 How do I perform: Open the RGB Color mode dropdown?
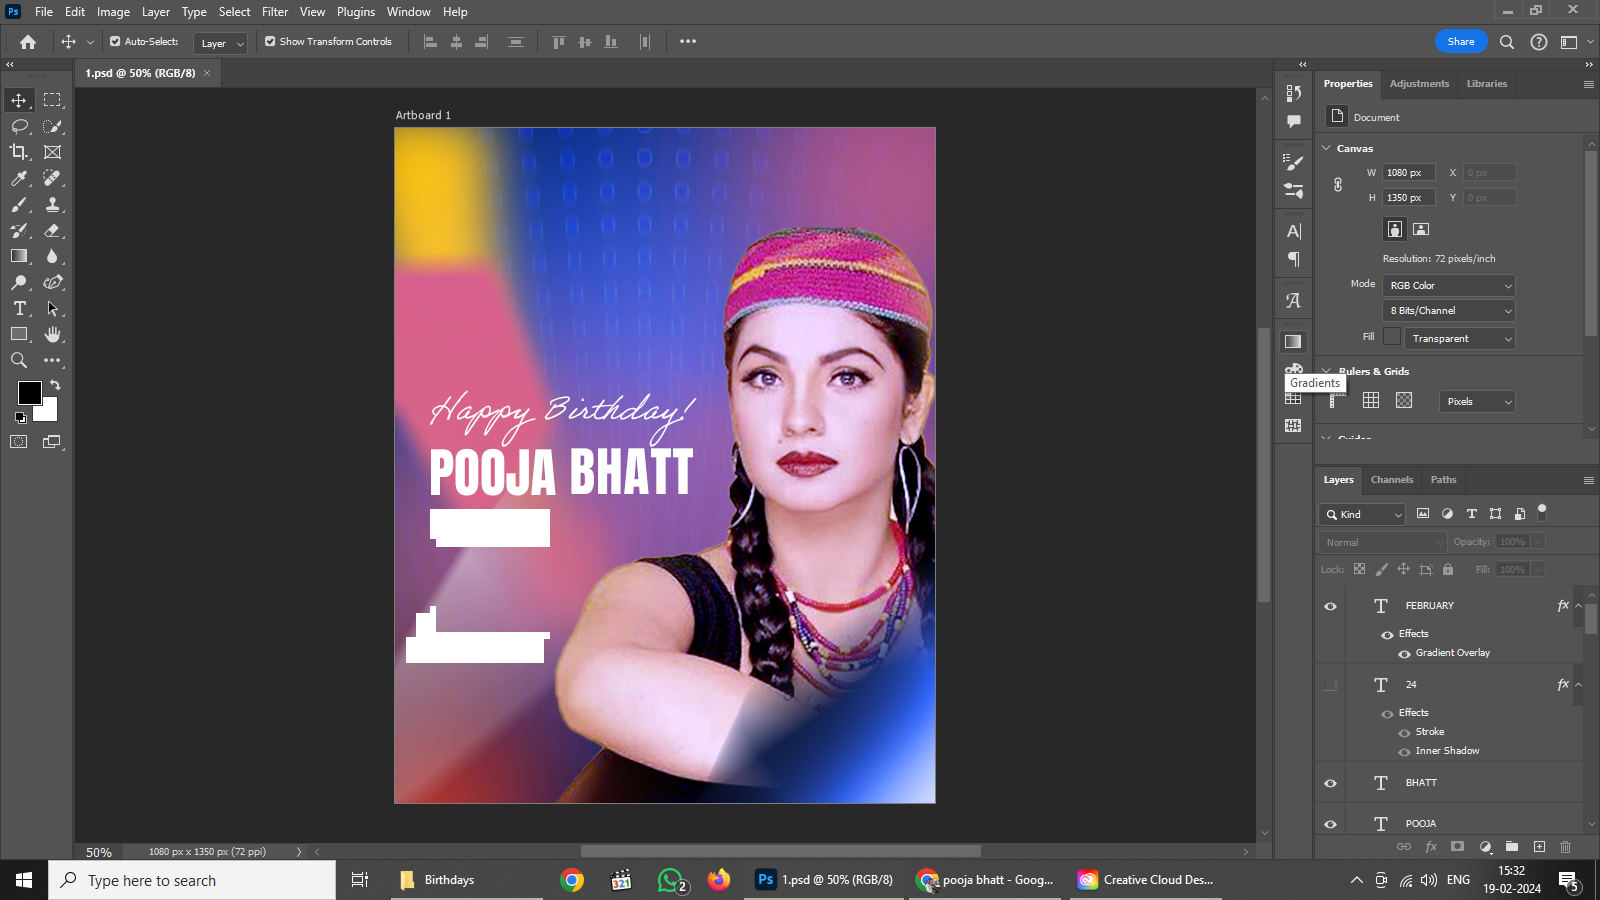pyautogui.click(x=1449, y=286)
